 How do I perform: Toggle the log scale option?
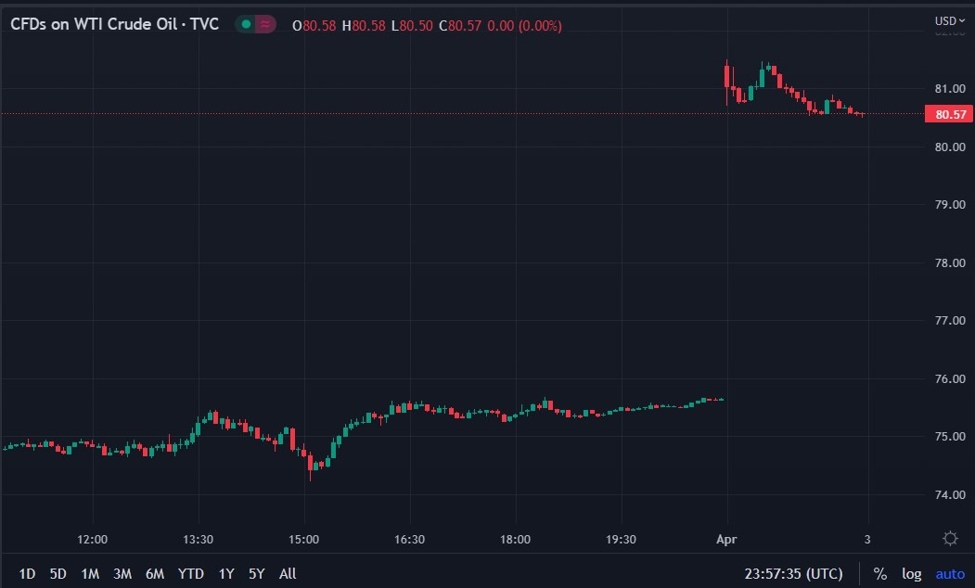click(911, 574)
